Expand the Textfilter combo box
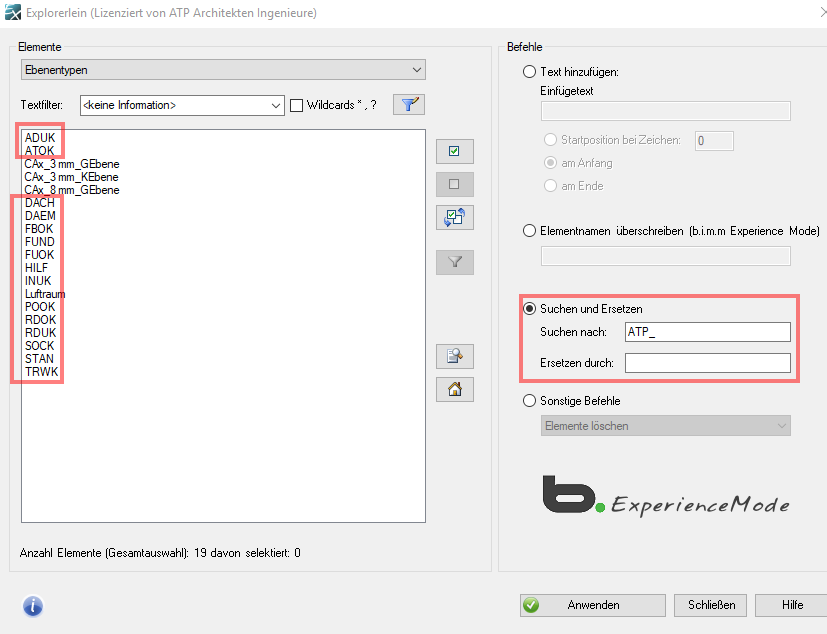Viewport: 827px width, 634px height. [x=276, y=105]
